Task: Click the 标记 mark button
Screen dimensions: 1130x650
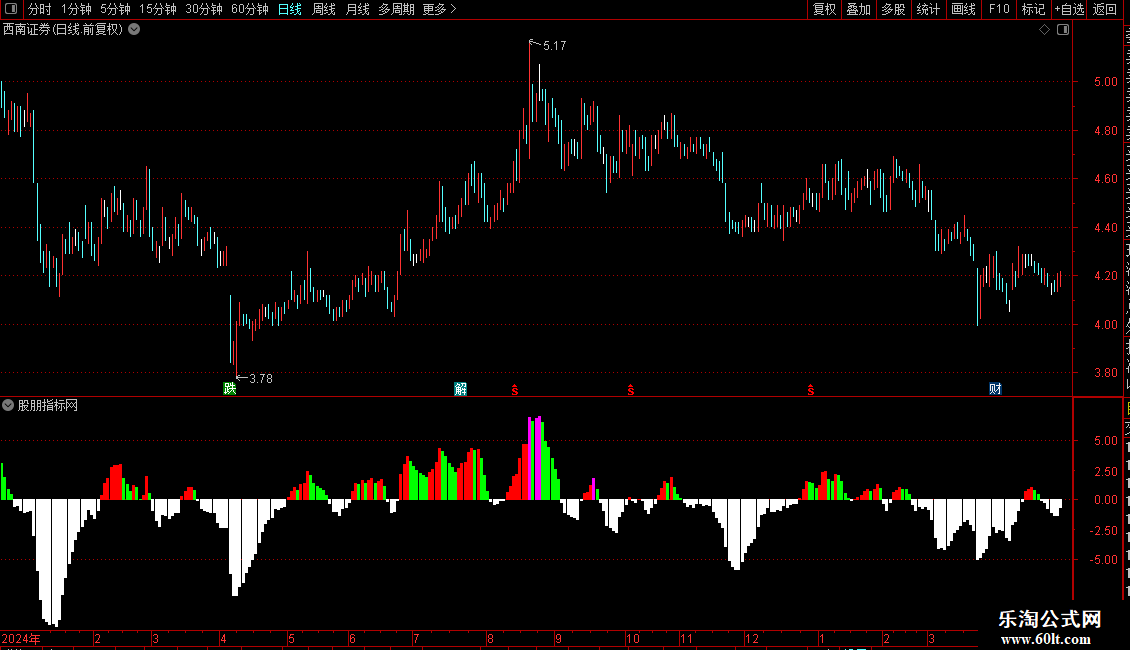Action: point(1033,9)
